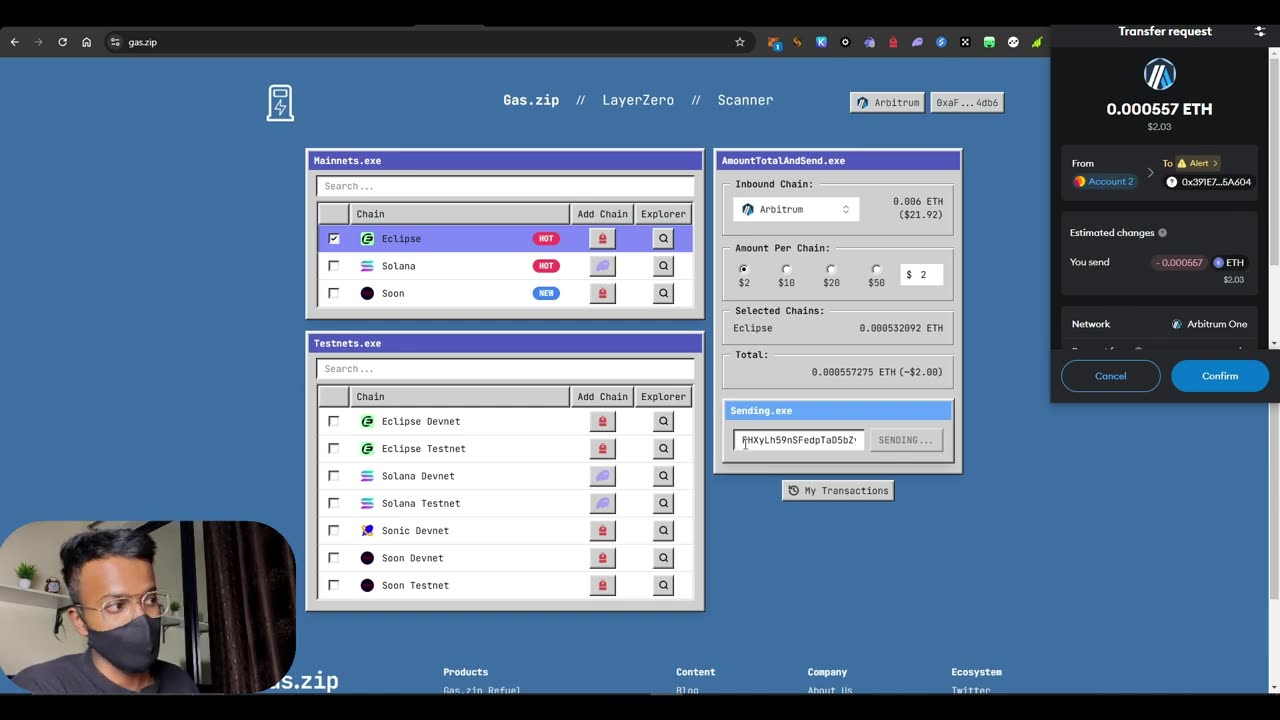Open explorer icon for Soon Devnet
This screenshot has height=720, width=1280.
coord(663,558)
